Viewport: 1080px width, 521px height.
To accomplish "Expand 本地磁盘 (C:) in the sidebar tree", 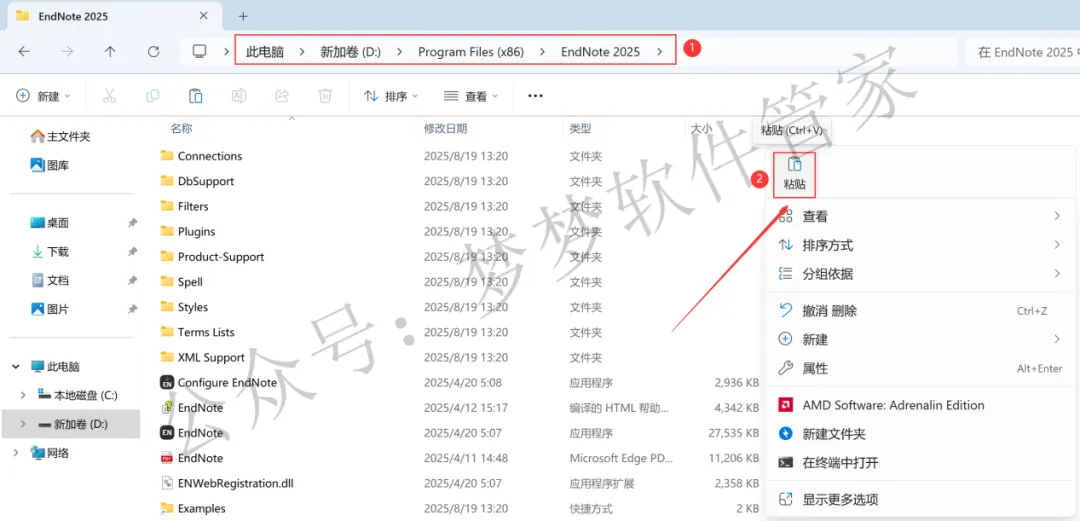I will click(x=23, y=395).
